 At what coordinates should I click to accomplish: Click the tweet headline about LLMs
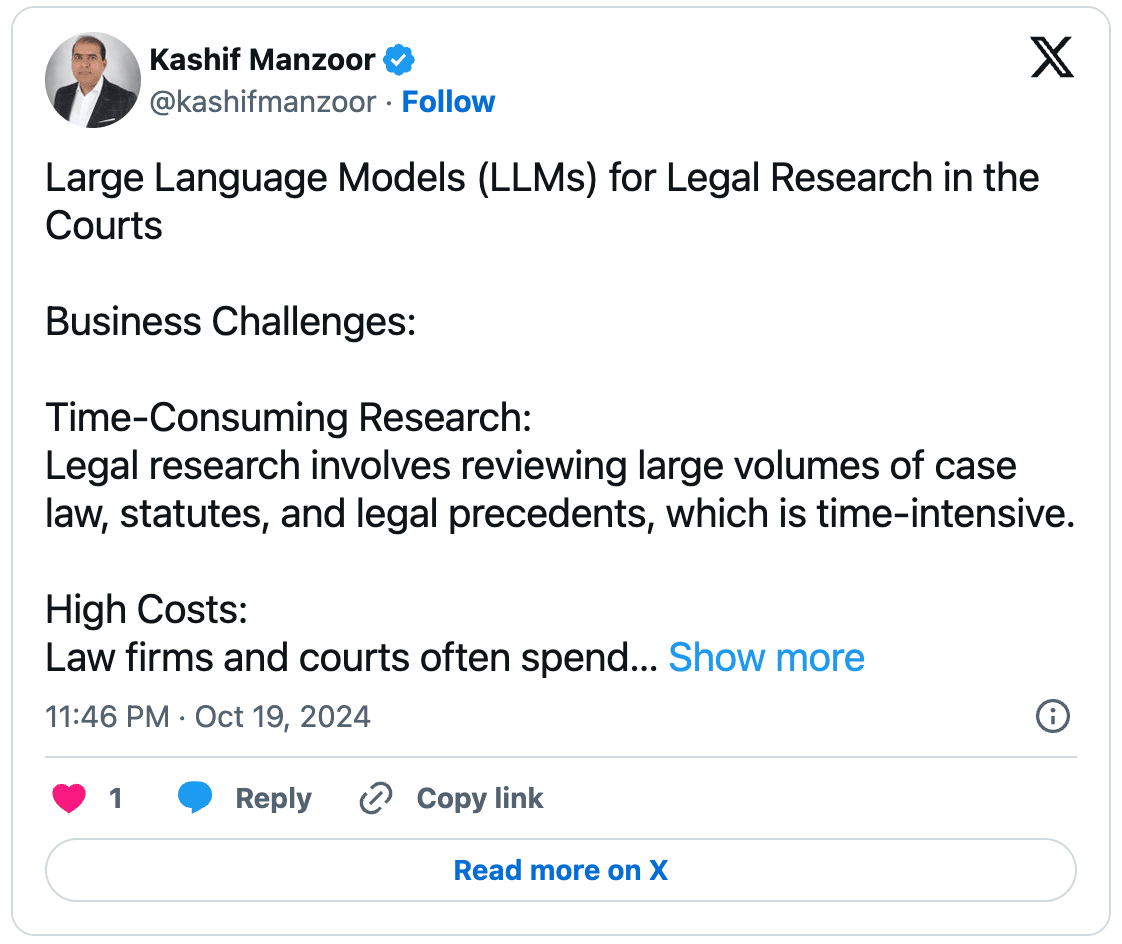click(542, 201)
